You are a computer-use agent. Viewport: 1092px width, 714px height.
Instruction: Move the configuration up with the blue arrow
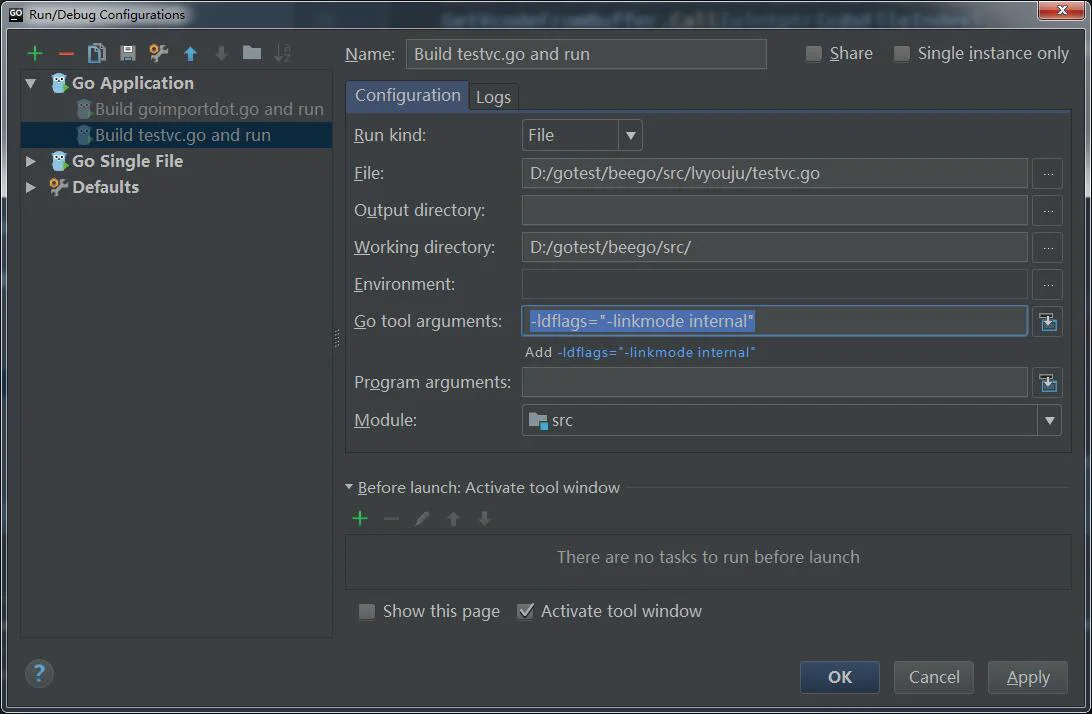tap(190, 54)
